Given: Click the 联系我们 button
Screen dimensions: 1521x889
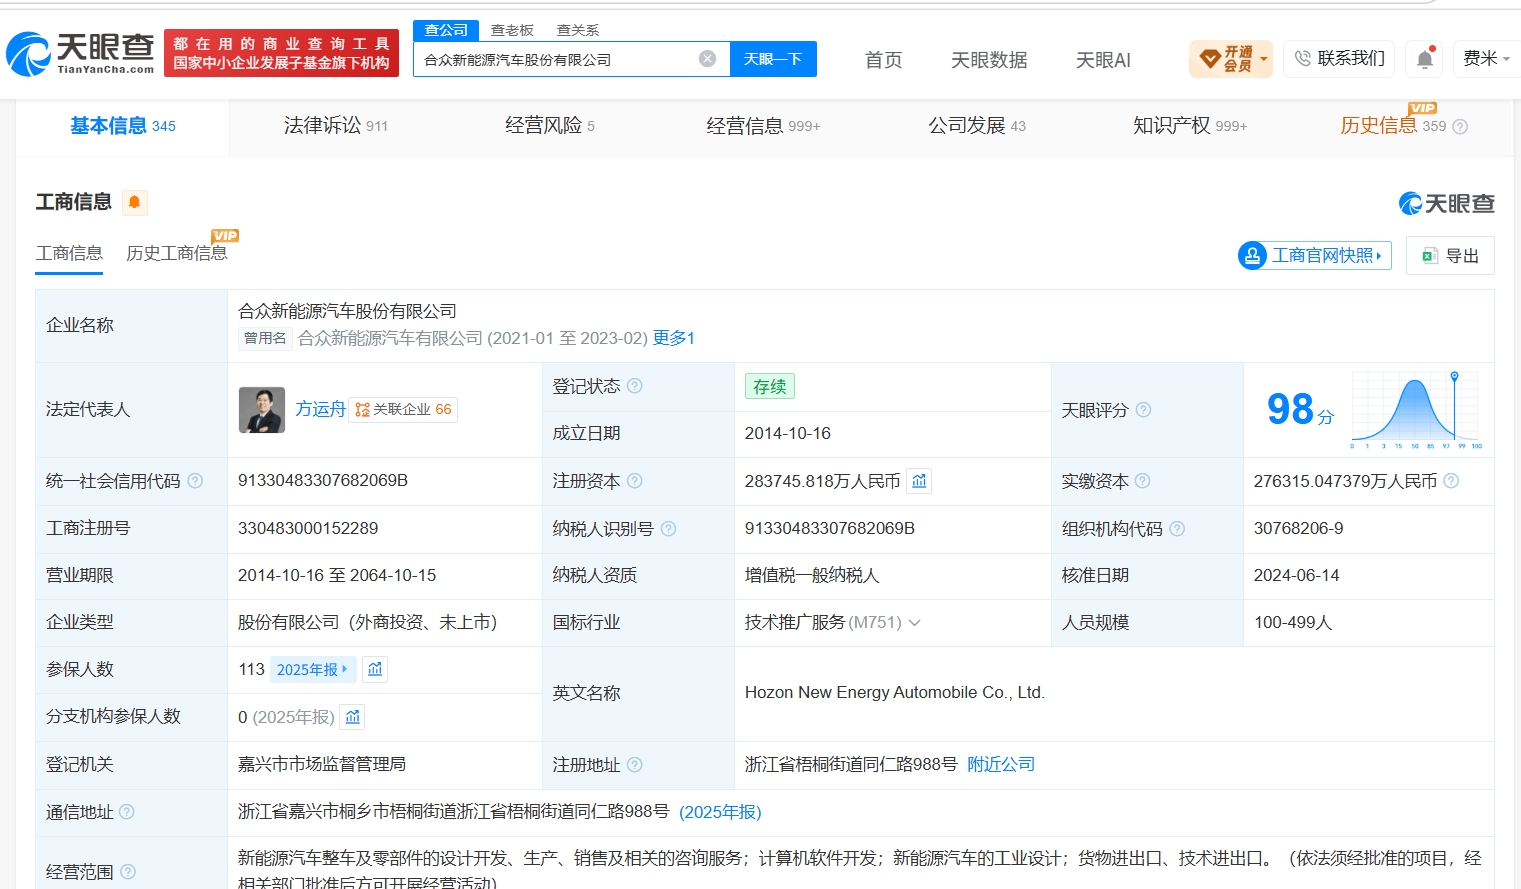Looking at the screenshot, I should (x=1340, y=59).
